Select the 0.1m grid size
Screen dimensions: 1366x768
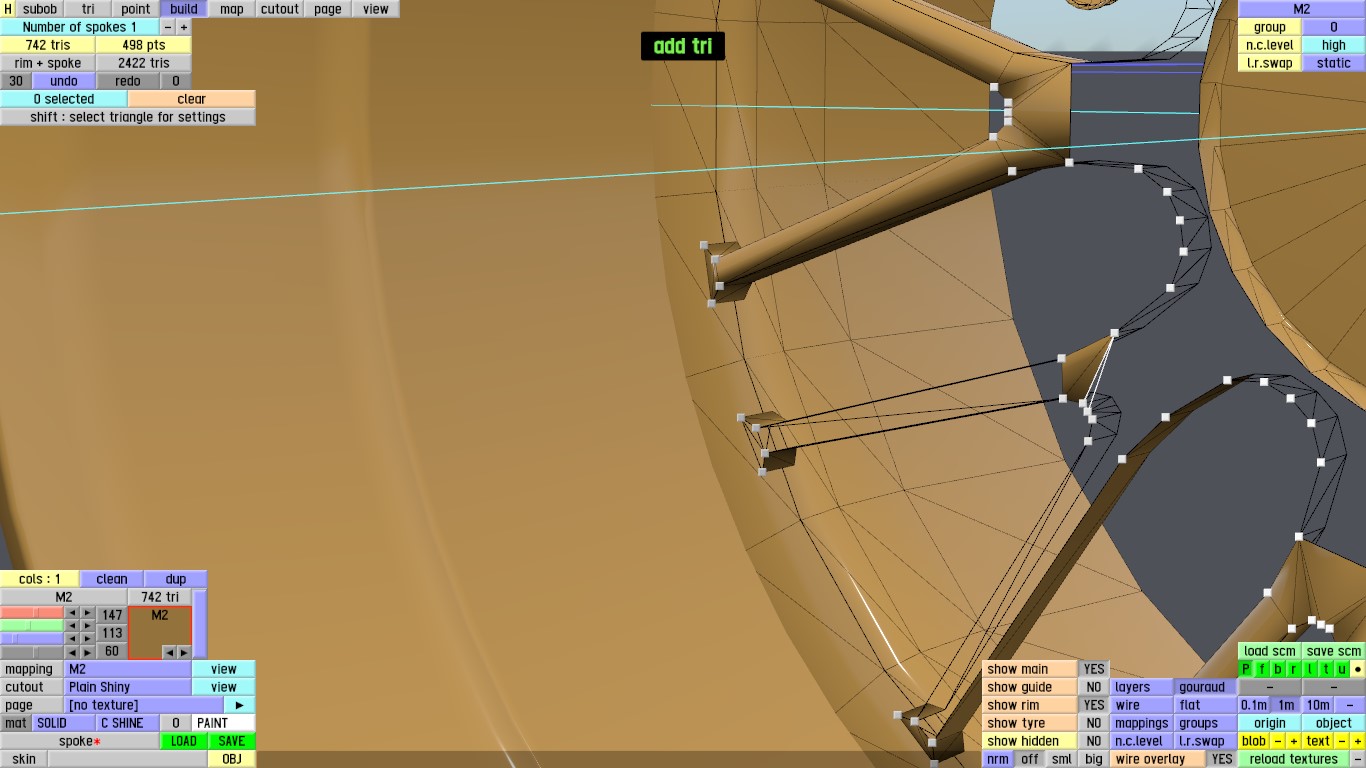1254,705
